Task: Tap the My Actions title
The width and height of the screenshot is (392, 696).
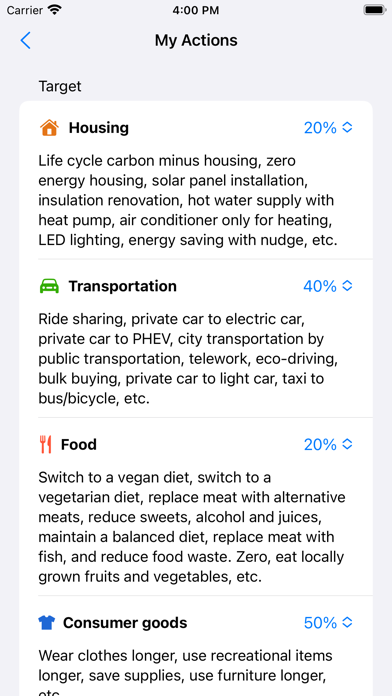Action: (196, 40)
